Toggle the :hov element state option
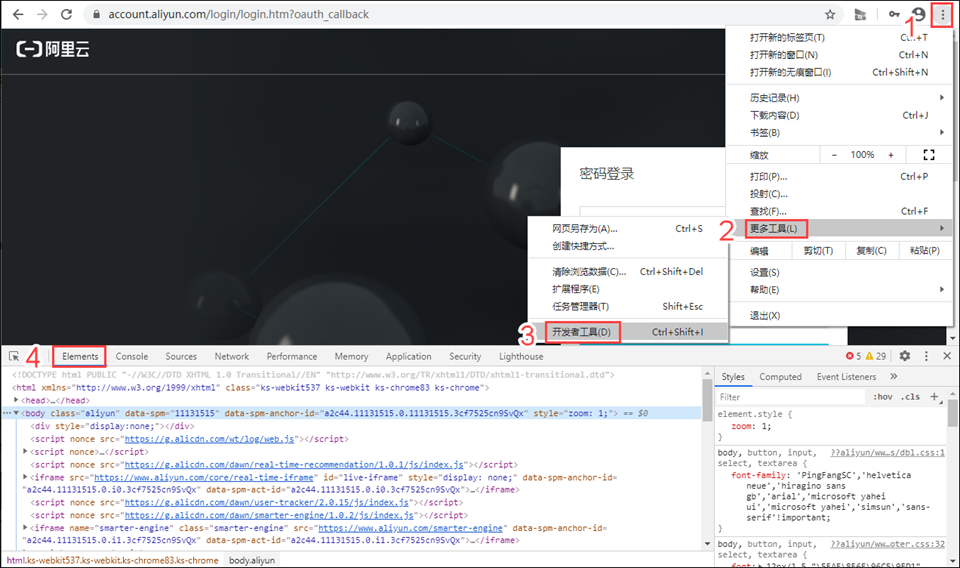Image resolution: width=960 pixels, height=568 pixels. pos(882,397)
